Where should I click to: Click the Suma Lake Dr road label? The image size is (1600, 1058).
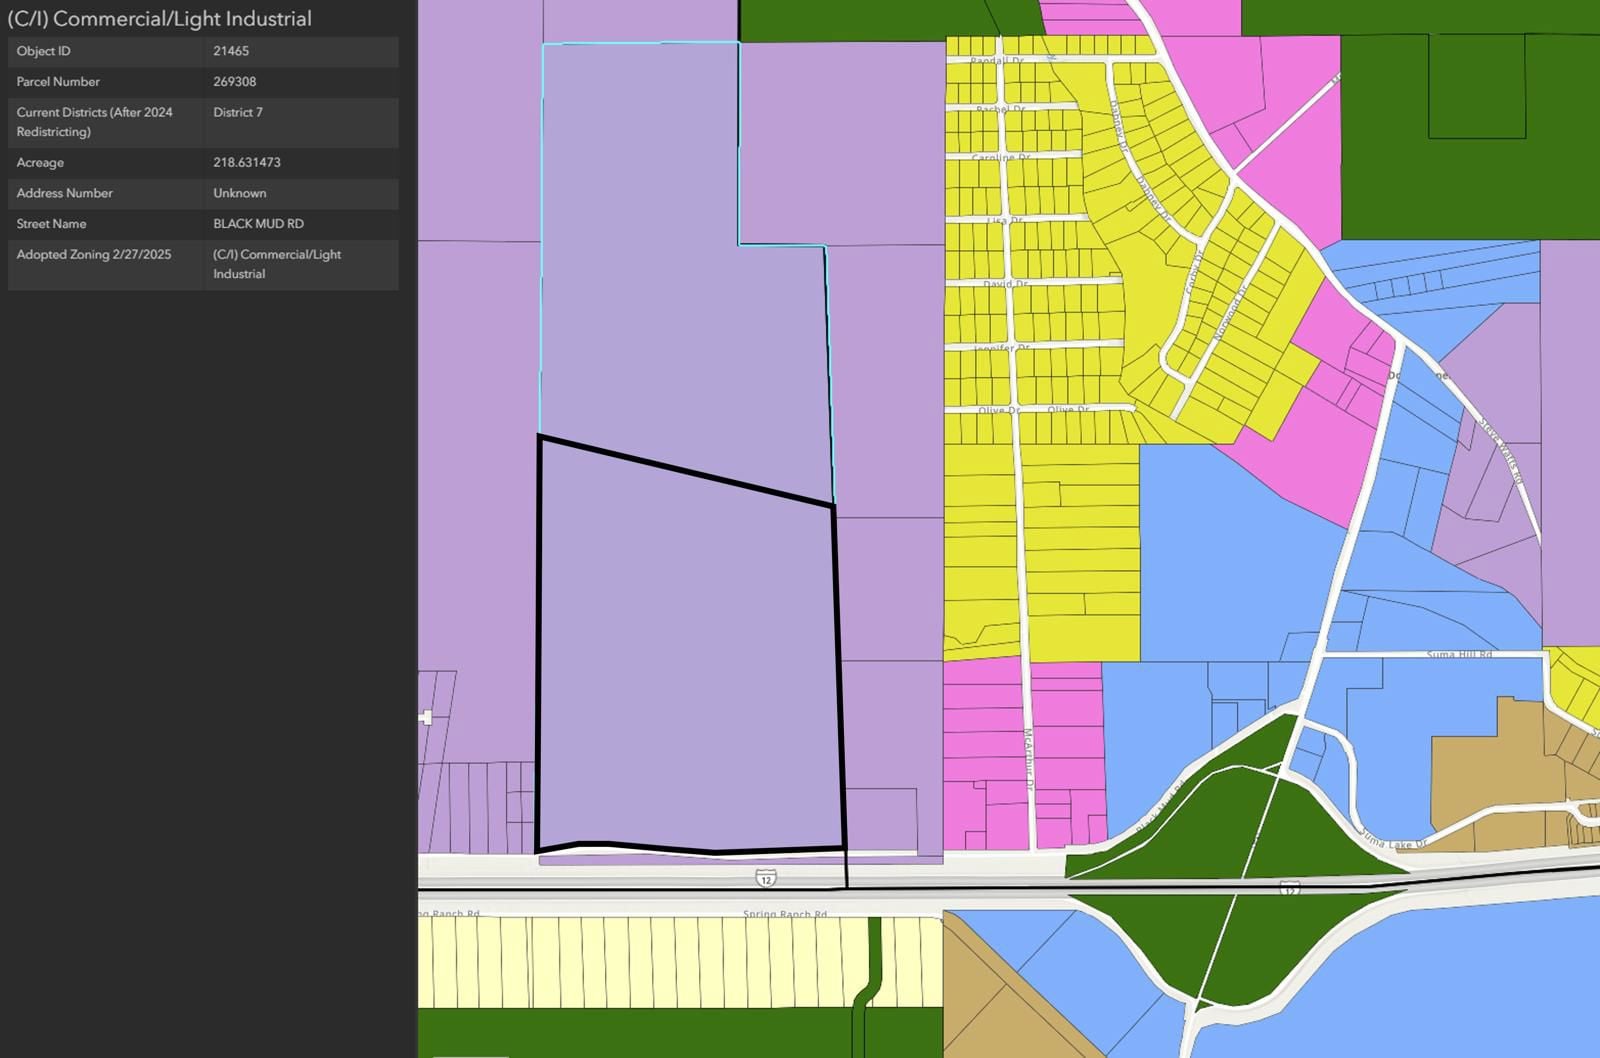pyautogui.click(x=1391, y=841)
